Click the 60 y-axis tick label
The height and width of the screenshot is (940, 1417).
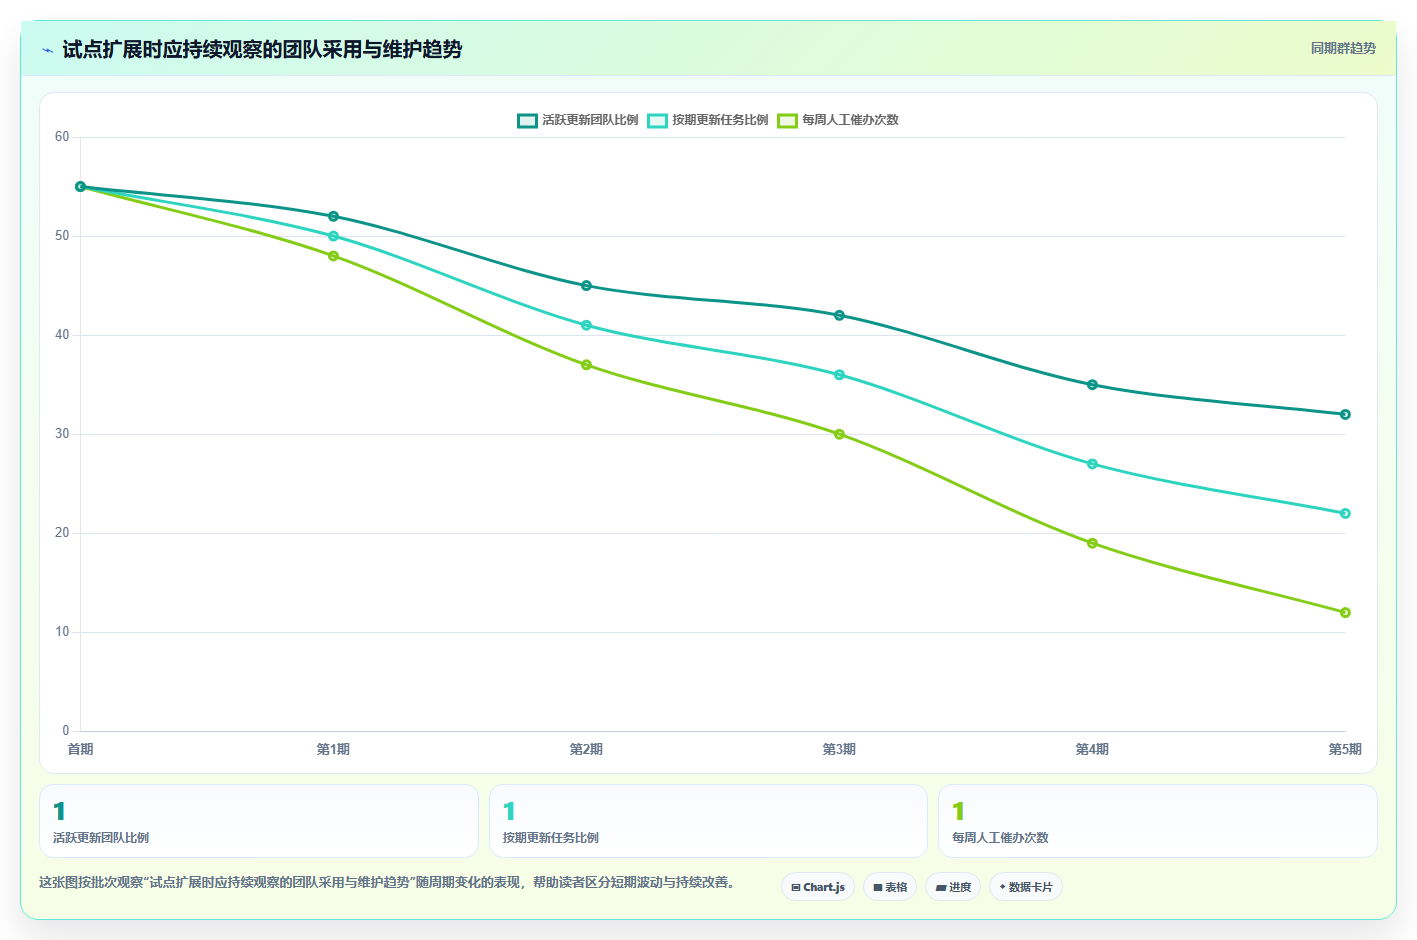[62, 137]
